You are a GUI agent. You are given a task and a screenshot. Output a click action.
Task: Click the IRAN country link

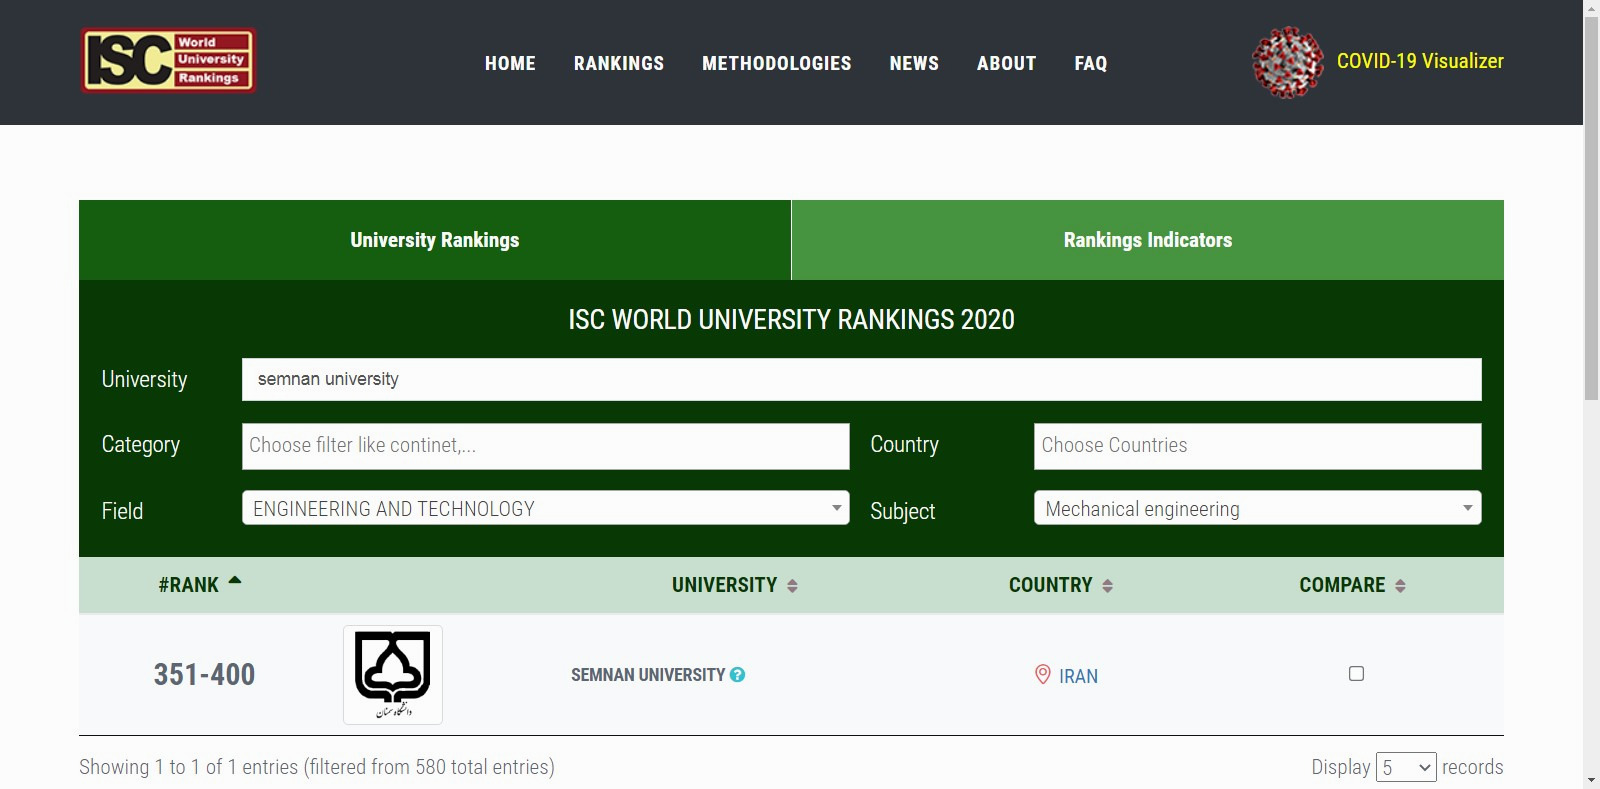pos(1078,676)
